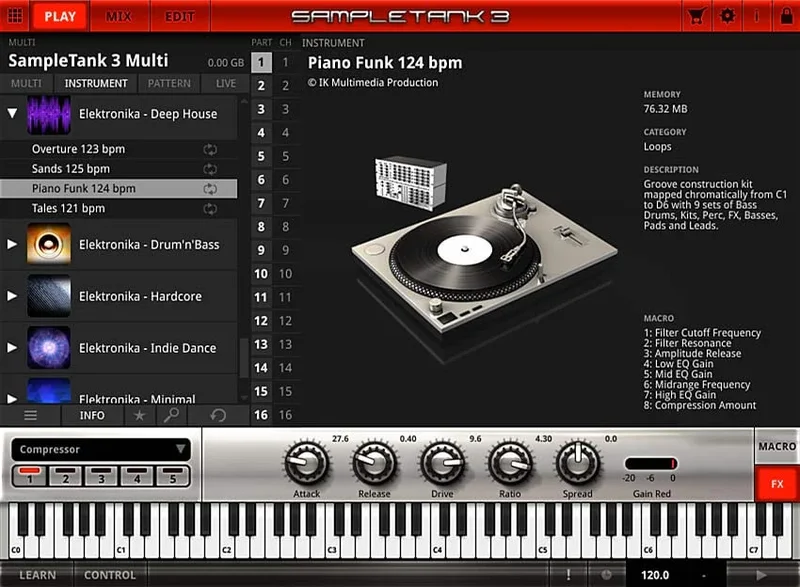The image size is (800, 587).
Task: Toggle the CONTROL button
Action: click(x=110, y=575)
